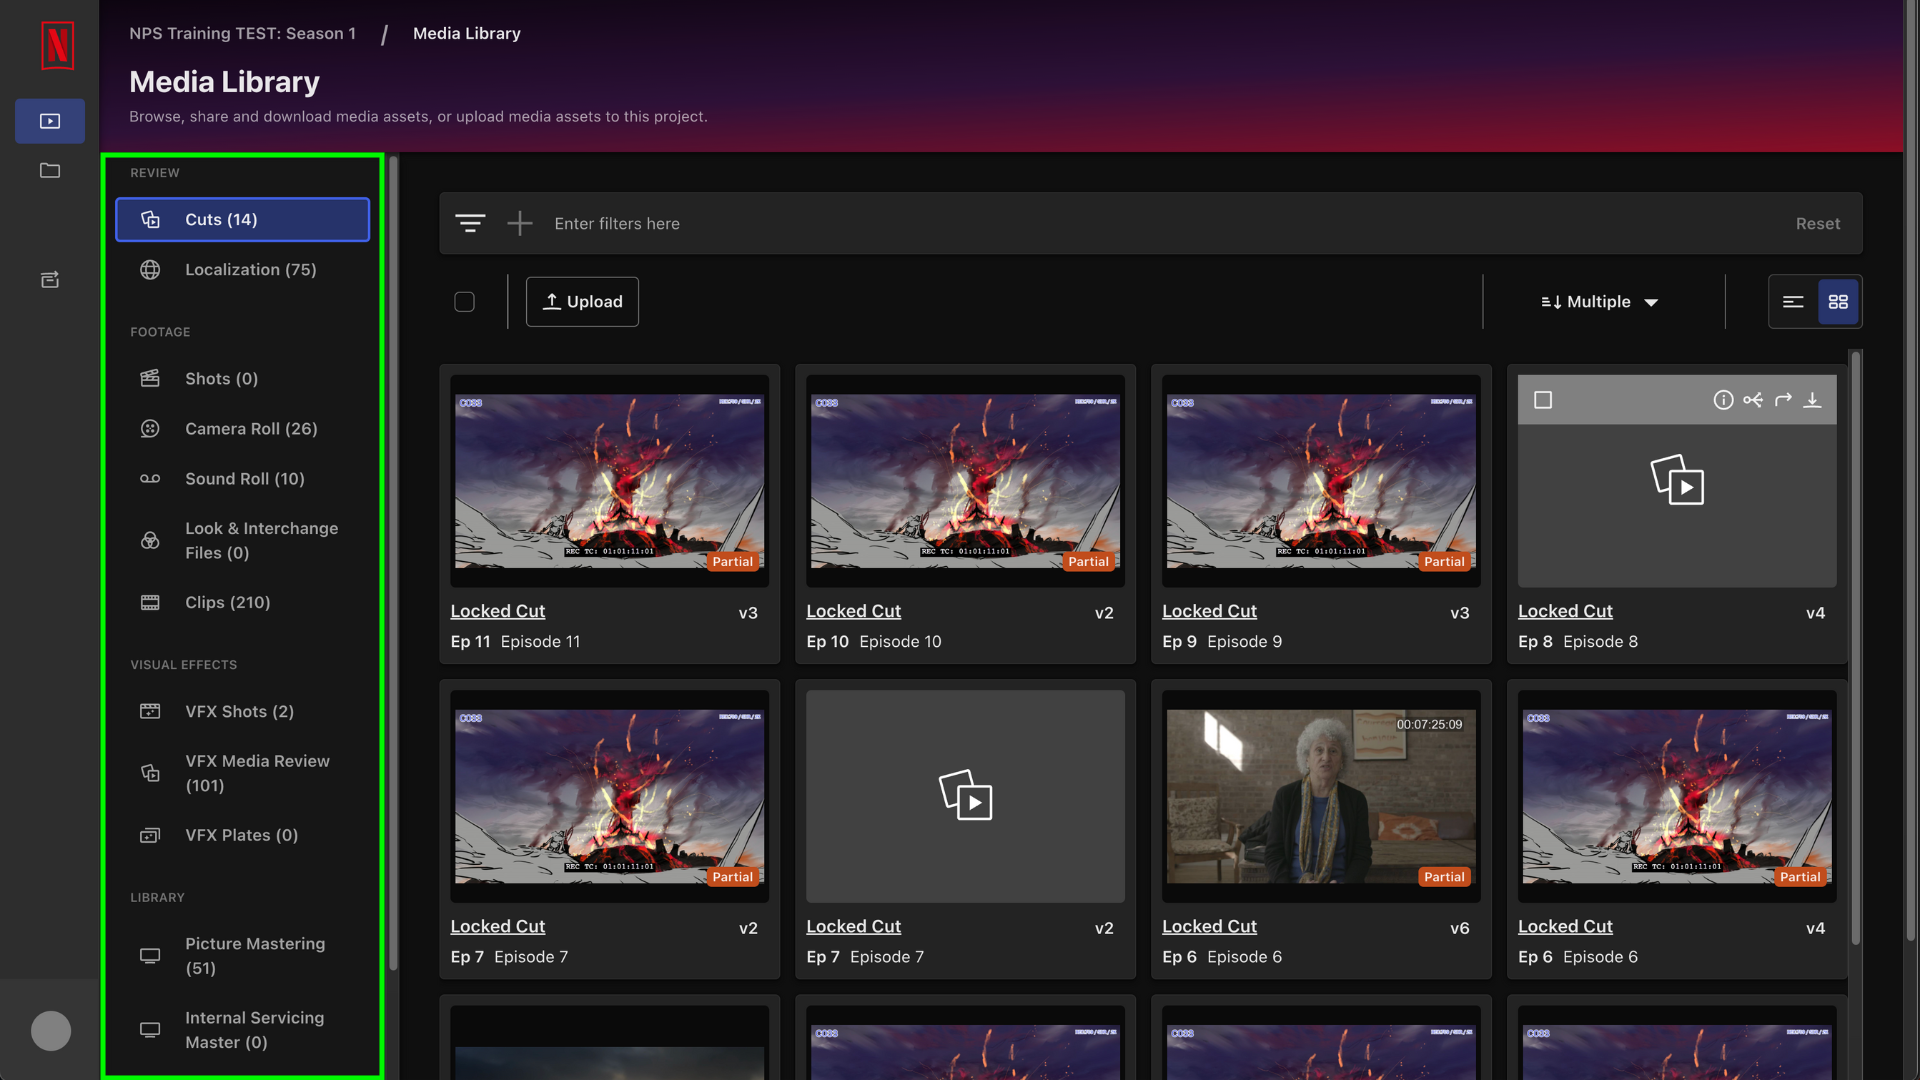Select Localization (75) category
Image resolution: width=1920 pixels, height=1080 pixels.
point(242,270)
